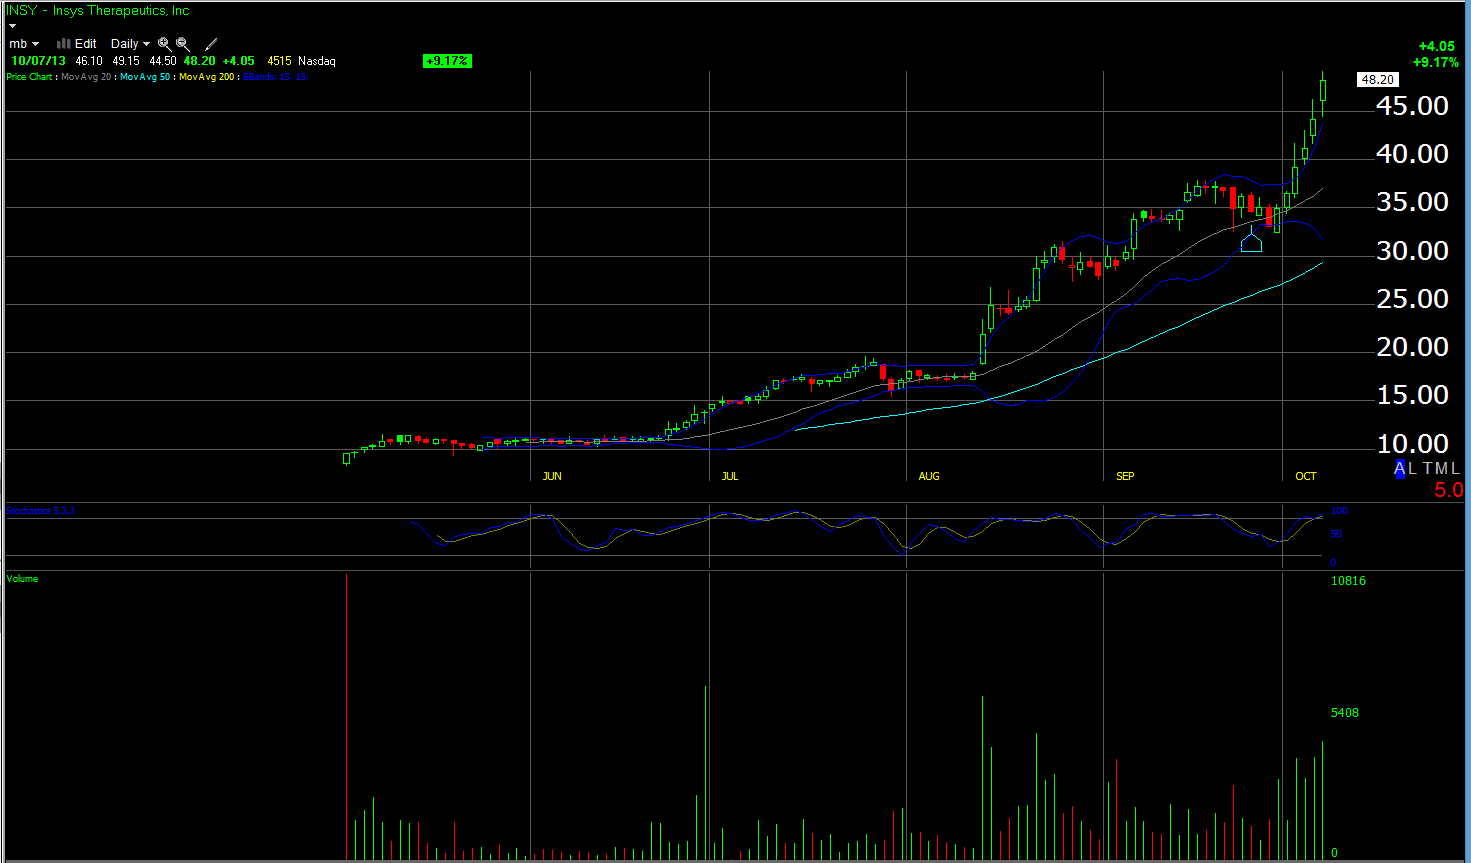
Task: Click the MovAvg 20 indicator label
Action: (x=86, y=77)
